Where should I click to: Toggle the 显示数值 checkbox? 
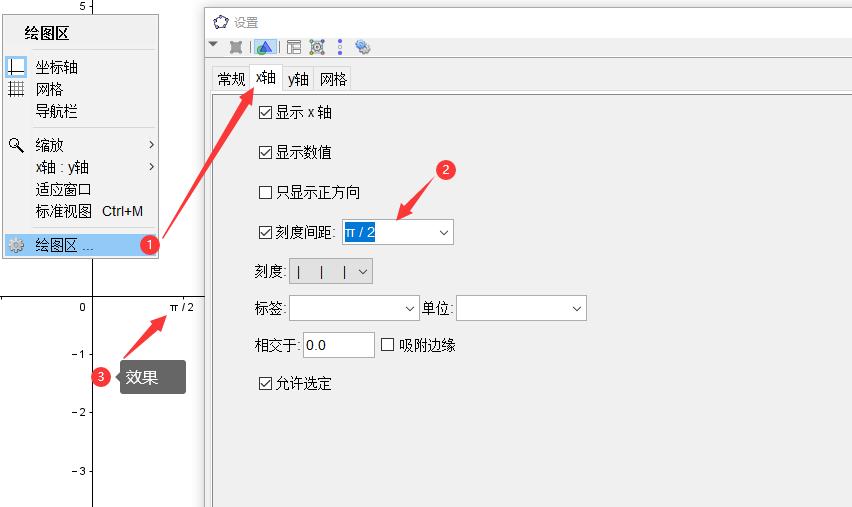pyautogui.click(x=265, y=152)
